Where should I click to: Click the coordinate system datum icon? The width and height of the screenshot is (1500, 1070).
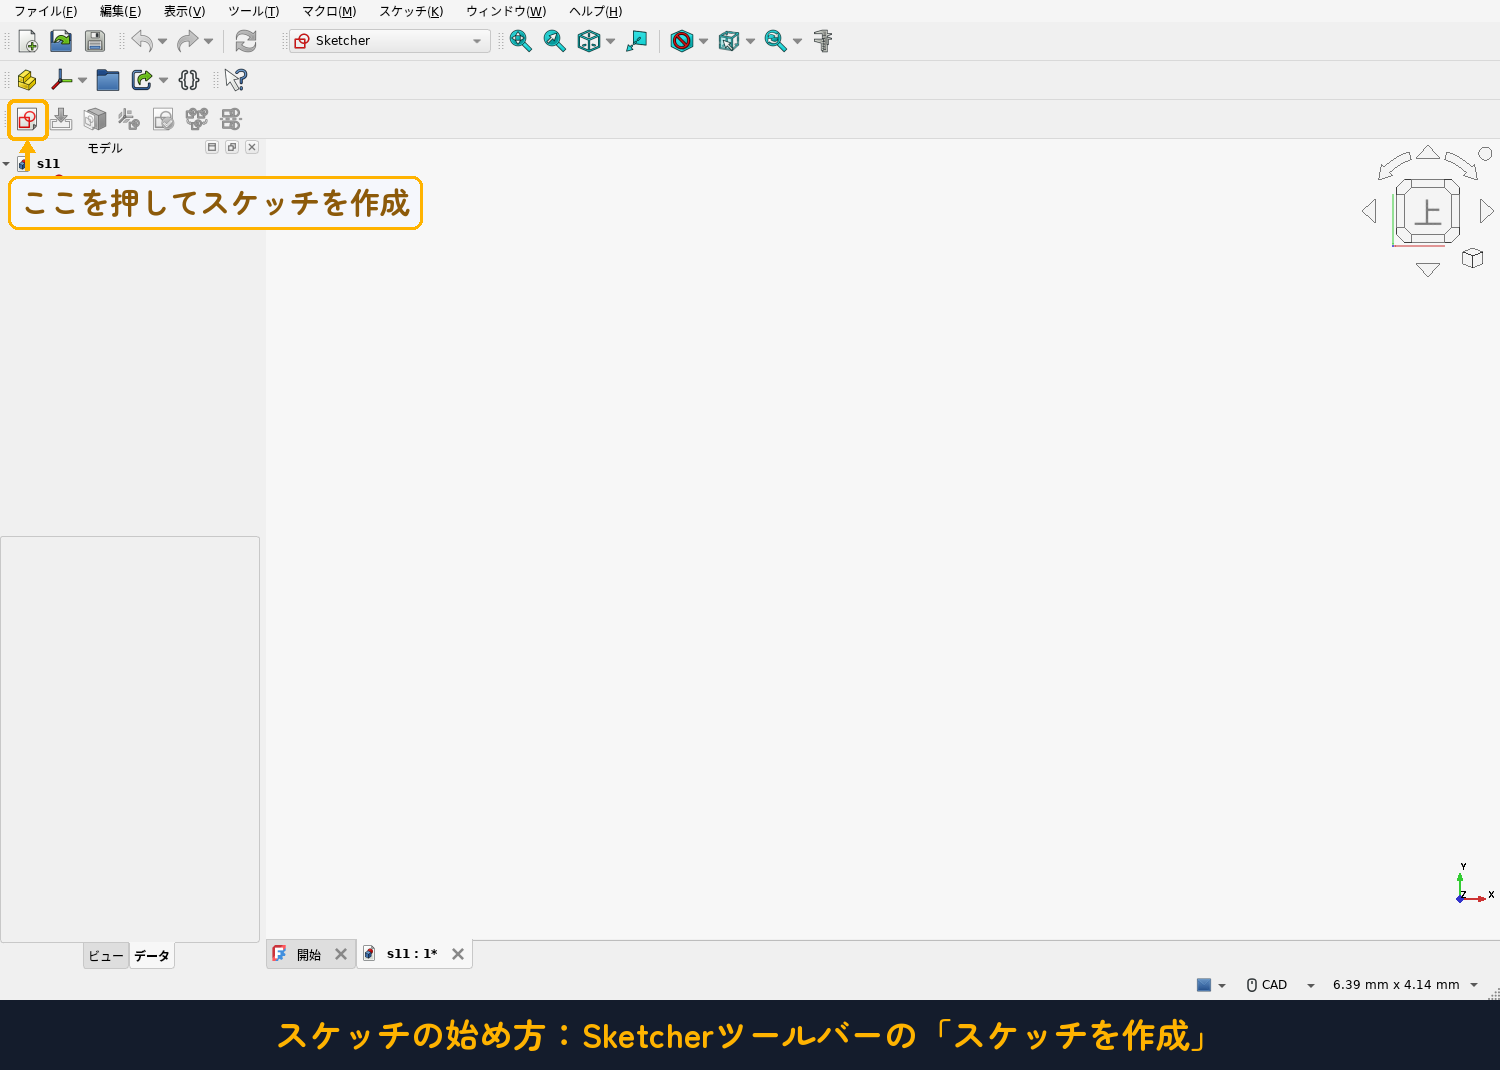(x=62, y=80)
